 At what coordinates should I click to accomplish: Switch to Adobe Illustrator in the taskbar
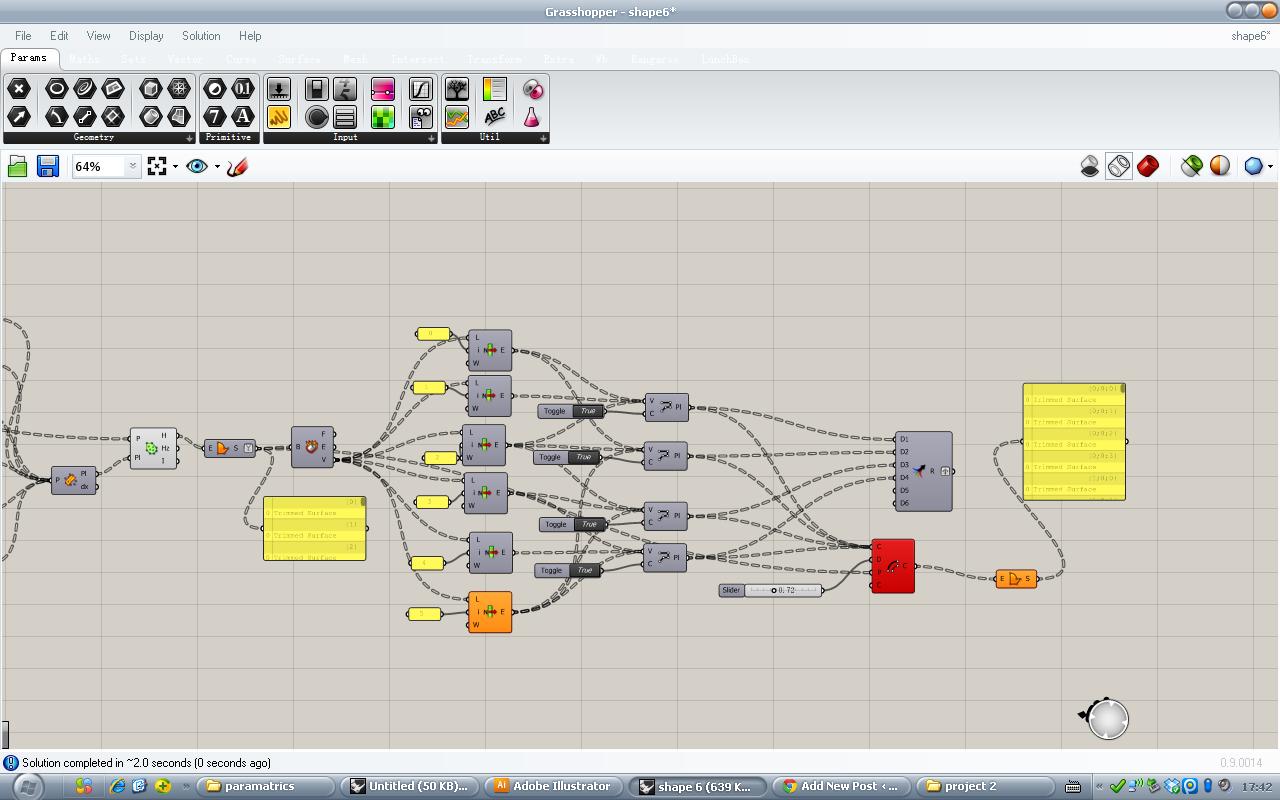(x=554, y=786)
